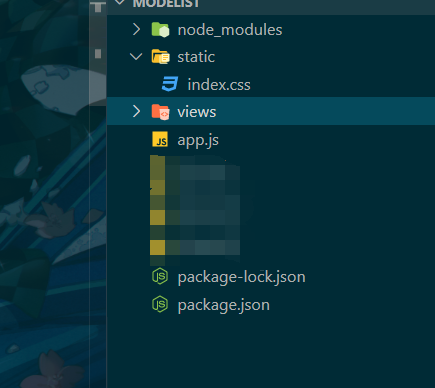Viewport: 435px width, 388px height.
Task: Click the static yellow folder icon
Action: tap(160, 57)
